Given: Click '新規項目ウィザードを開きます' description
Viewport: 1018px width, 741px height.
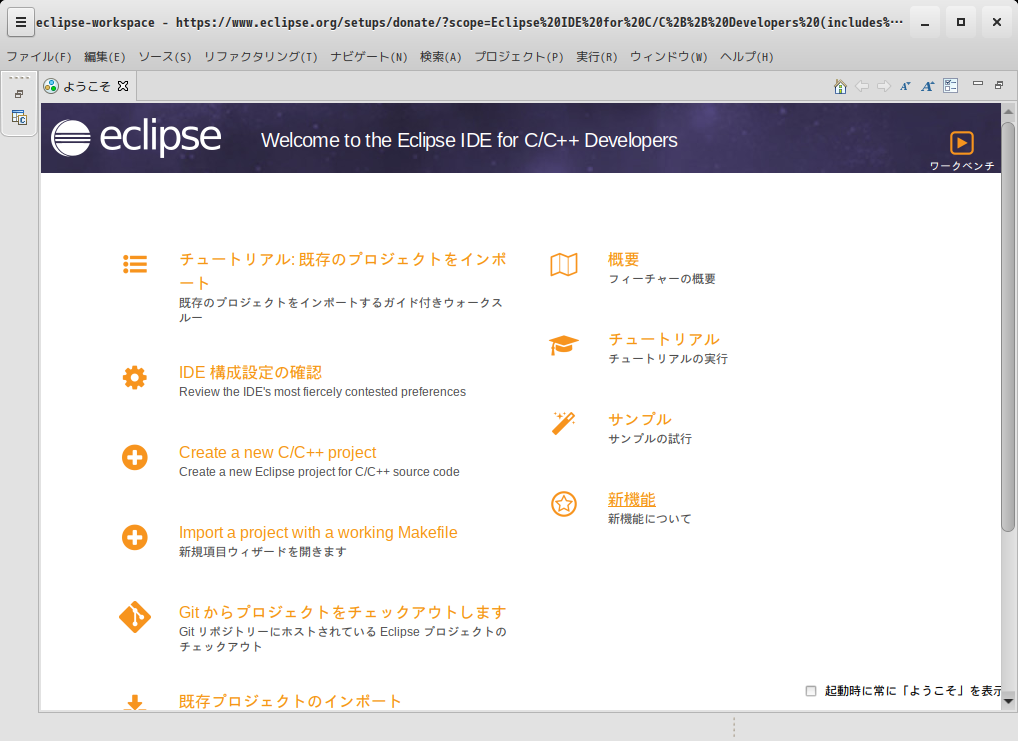Looking at the screenshot, I should pyautogui.click(x=263, y=552).
